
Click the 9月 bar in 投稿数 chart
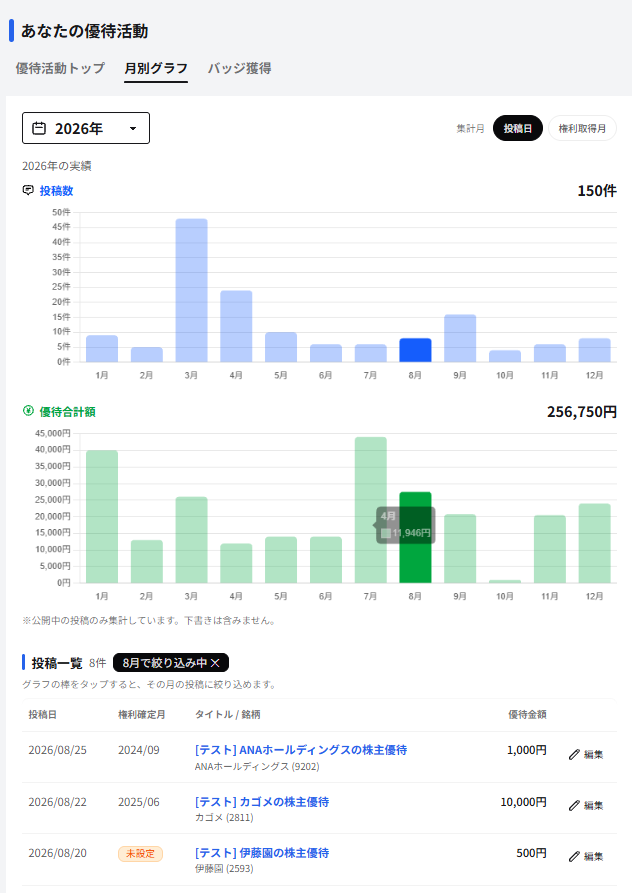(x=460, y=338)
